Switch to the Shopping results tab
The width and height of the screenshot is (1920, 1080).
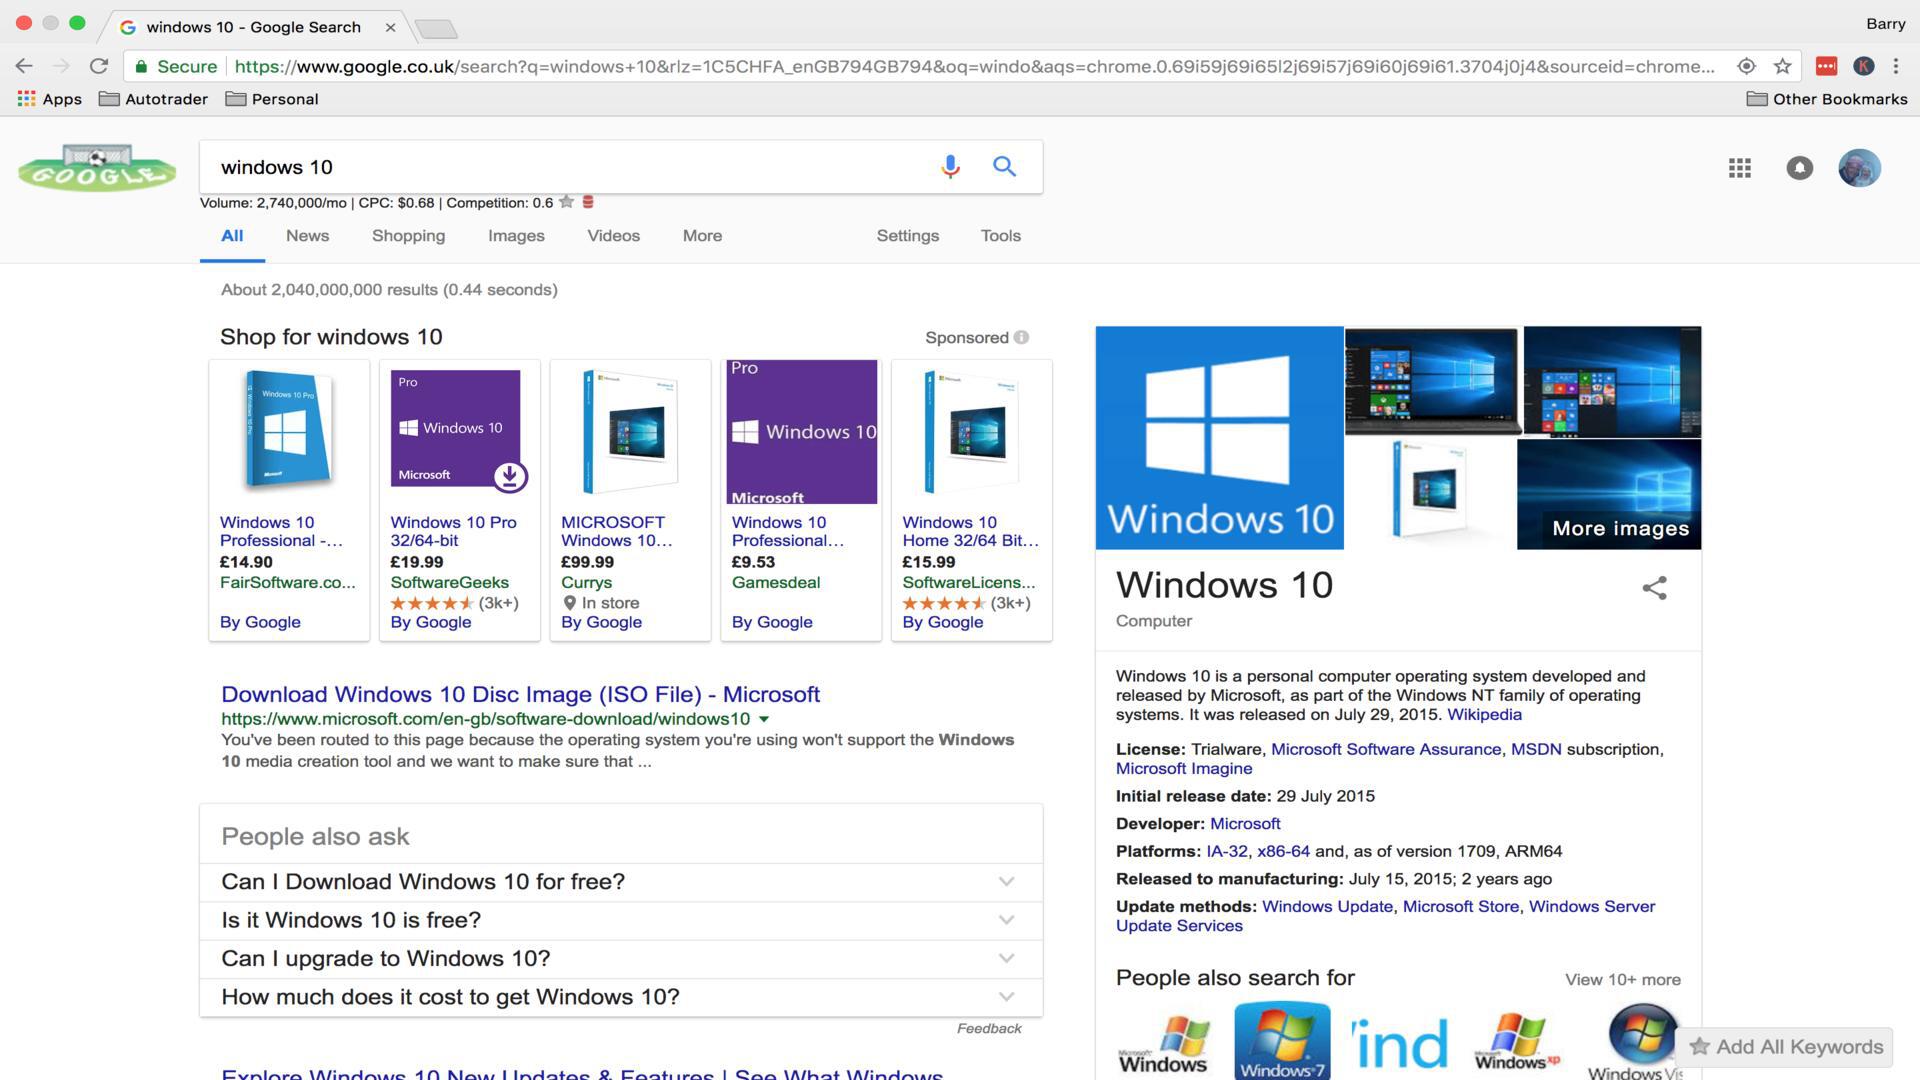pyautogui.click(x=408, y=236)
